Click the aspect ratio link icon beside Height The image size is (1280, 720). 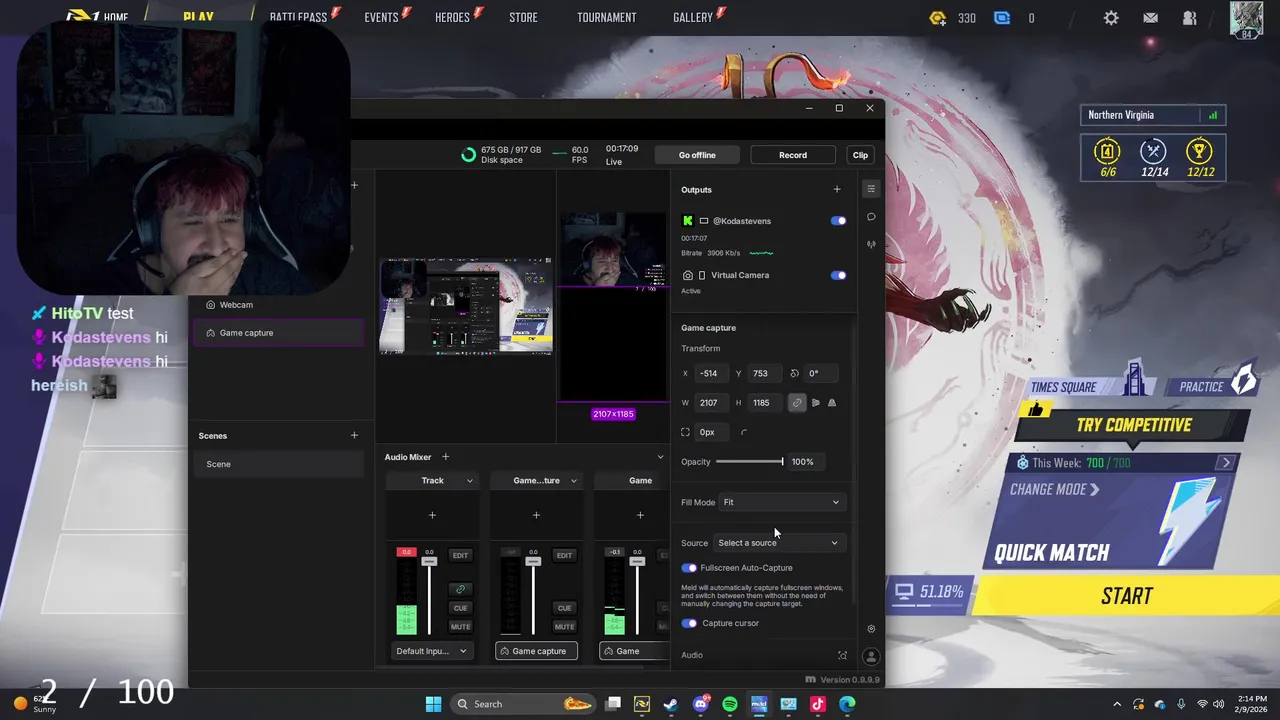796,403
